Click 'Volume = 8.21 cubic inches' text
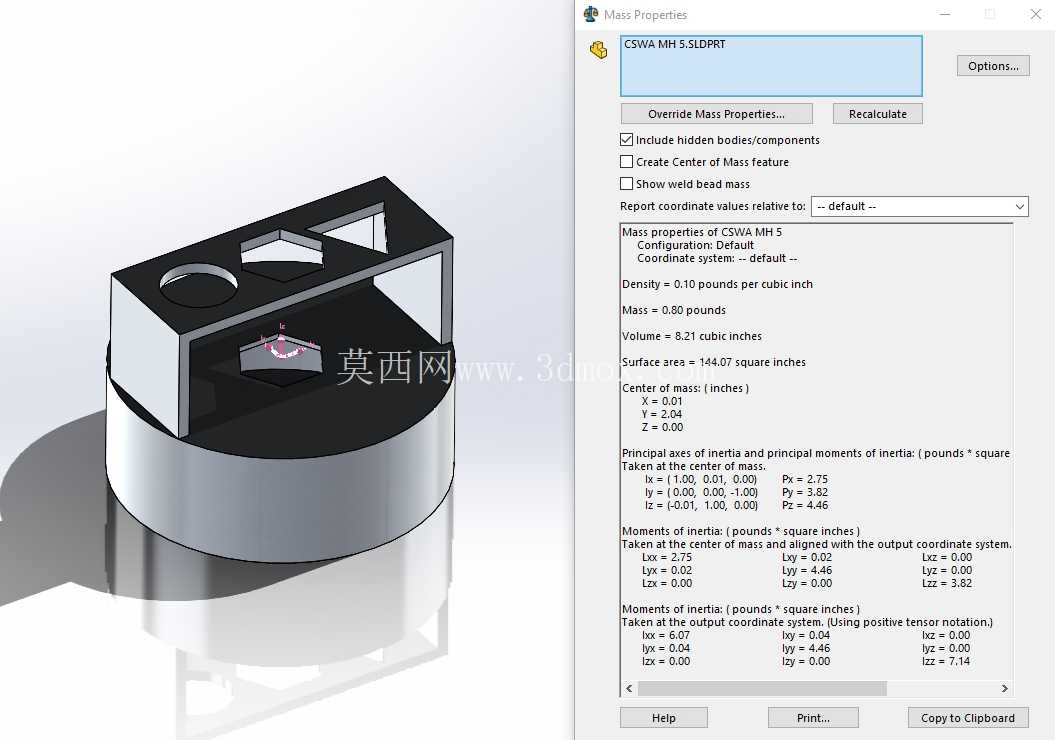This screenshot has width=1055, height=740. tap(692, 336)
